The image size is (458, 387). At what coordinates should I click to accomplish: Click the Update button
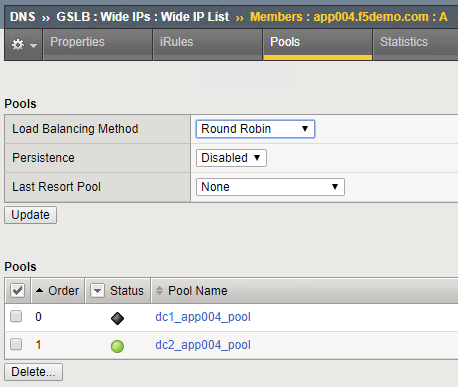tap(30, 215)
